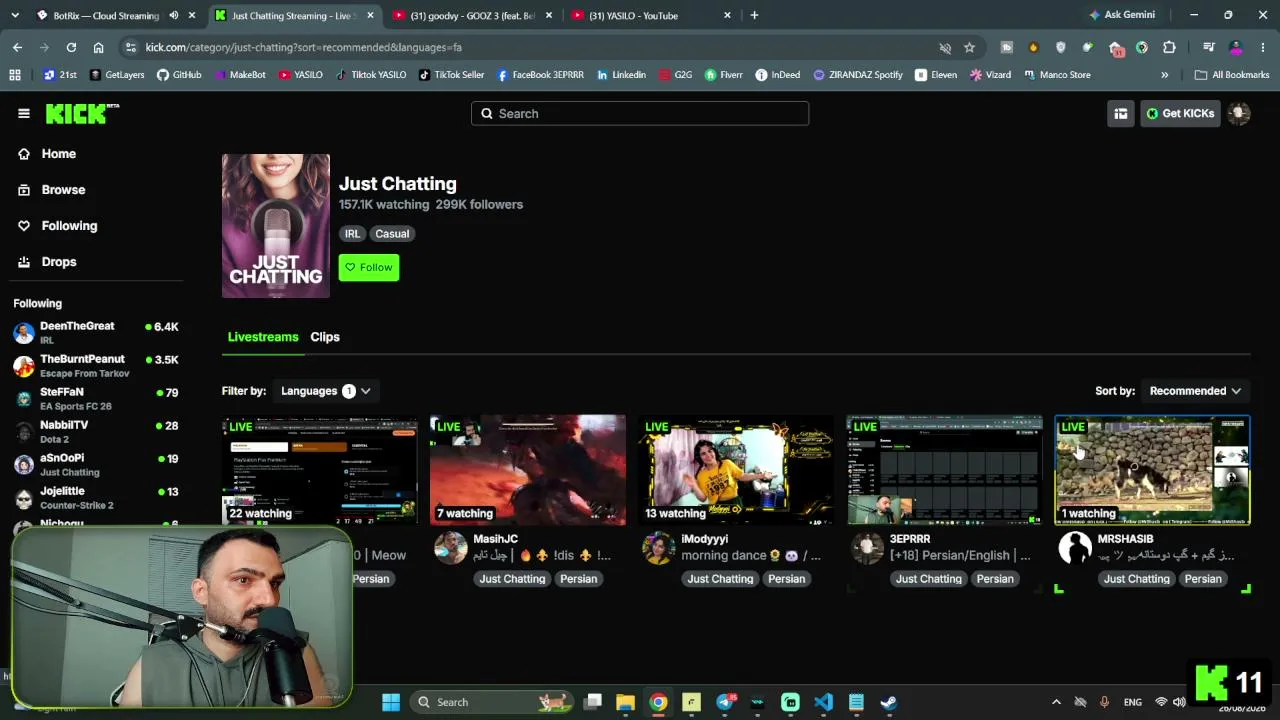Viewport: 1280px width, 720px height.
Task: Click iModyyyi's channel avatar
Action: pyautogui.click(x=659, y=547)
